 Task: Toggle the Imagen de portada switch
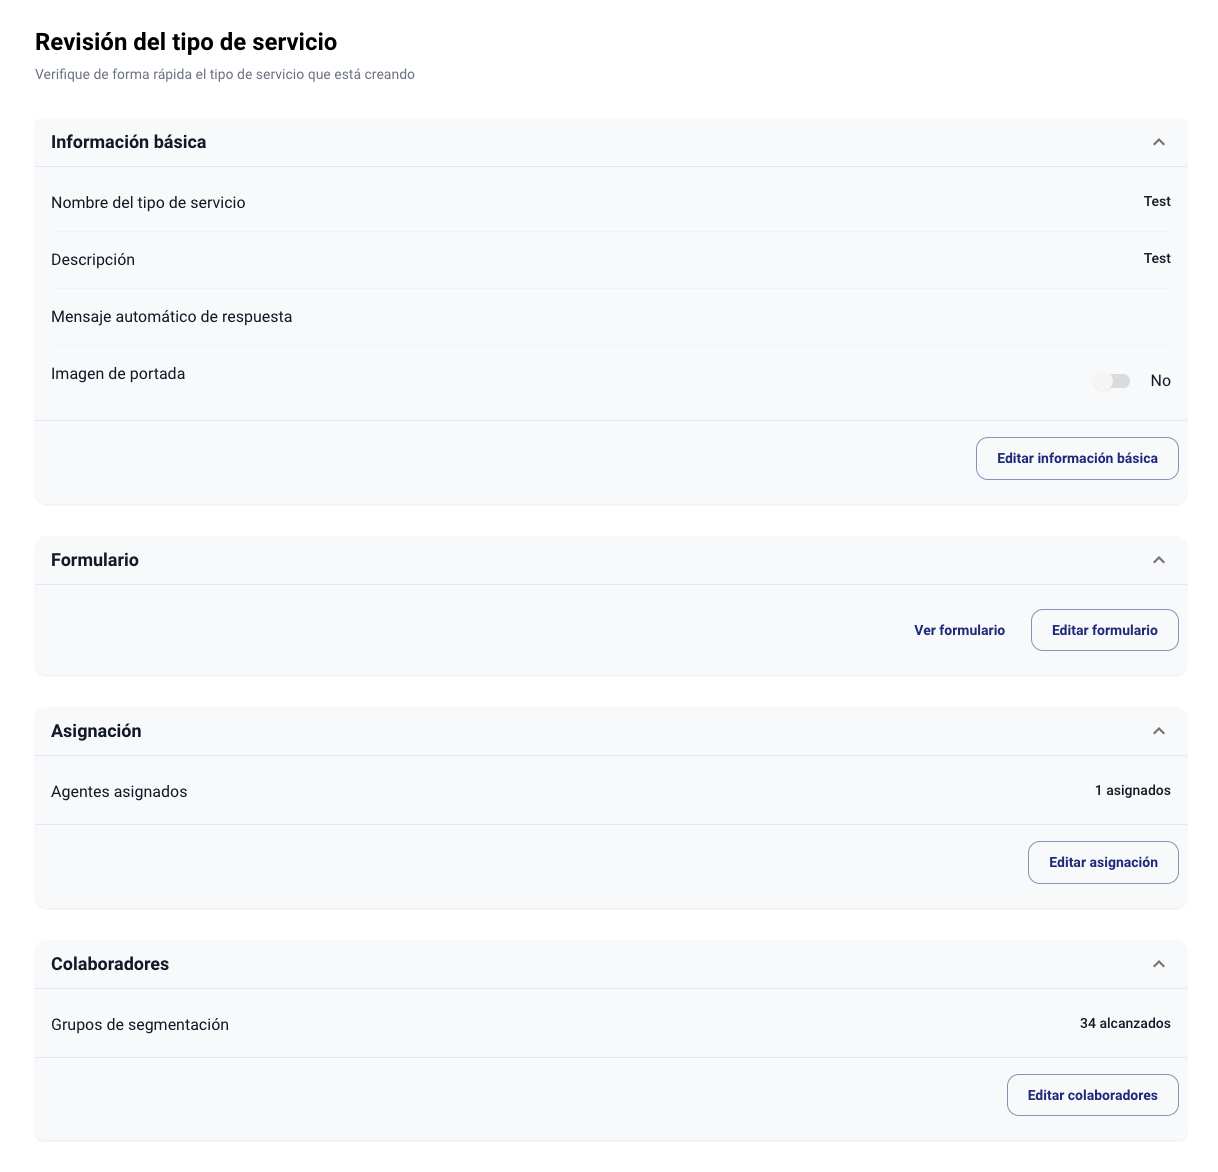[x=1112, y=381]
